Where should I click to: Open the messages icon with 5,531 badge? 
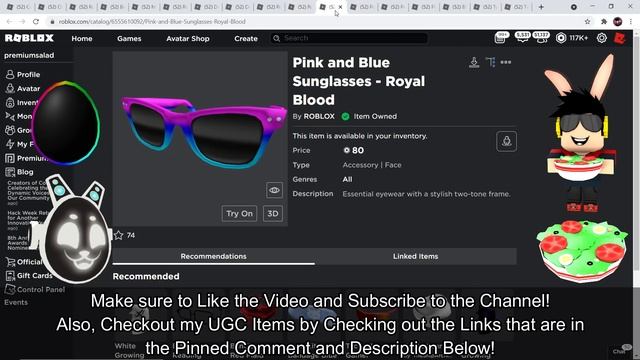click(x=522, y=38)
